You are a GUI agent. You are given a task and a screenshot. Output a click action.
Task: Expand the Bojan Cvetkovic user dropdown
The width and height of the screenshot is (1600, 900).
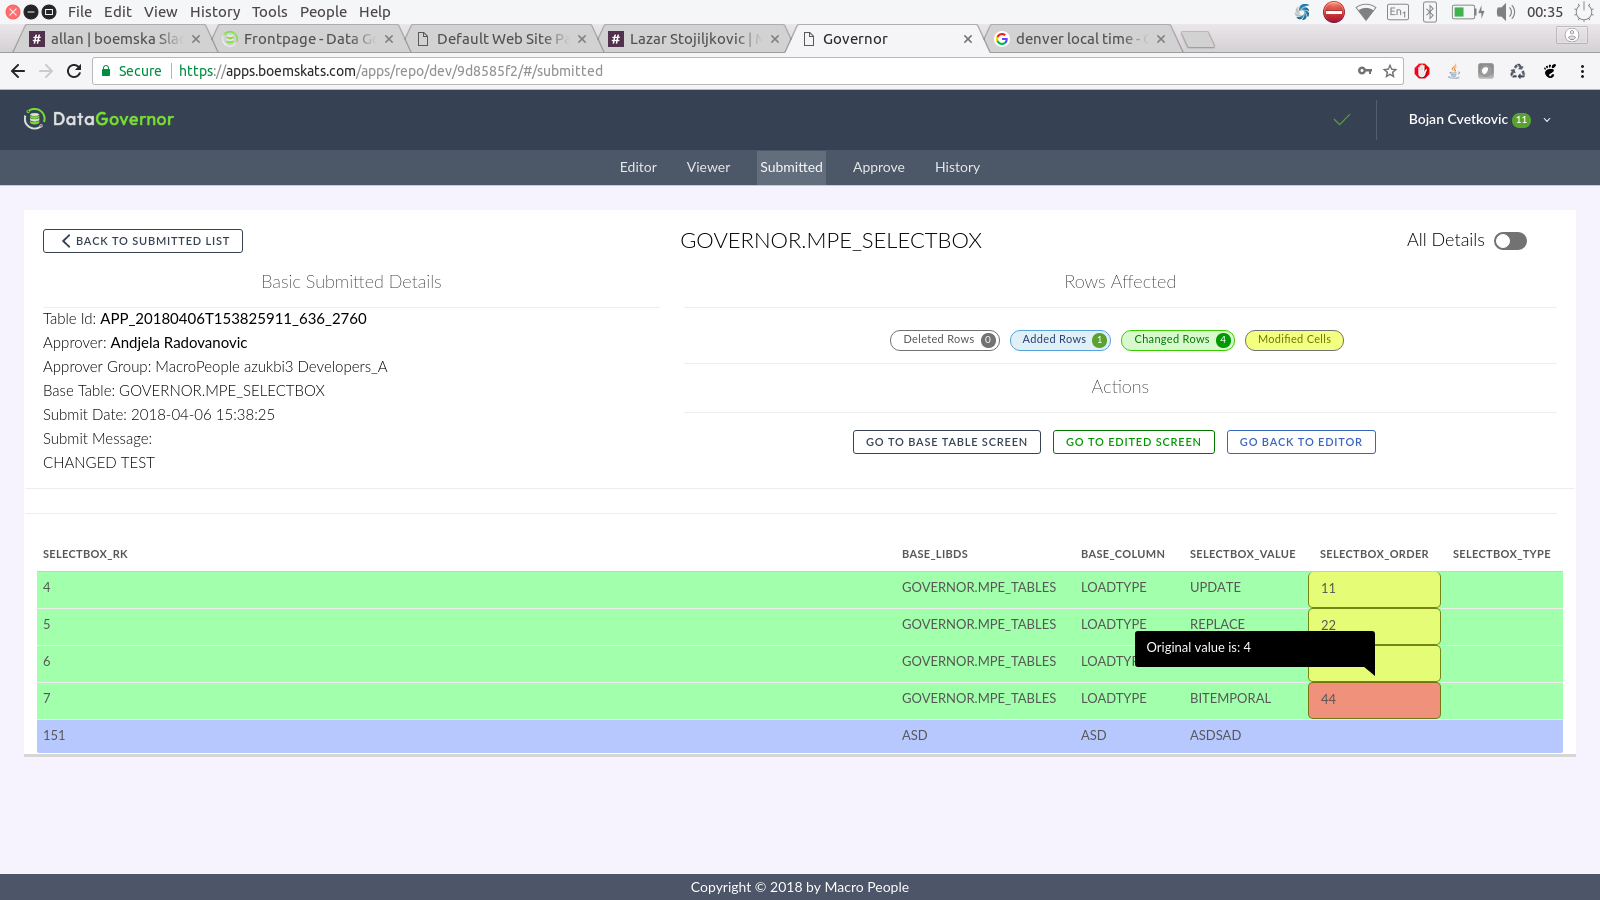1547,120
